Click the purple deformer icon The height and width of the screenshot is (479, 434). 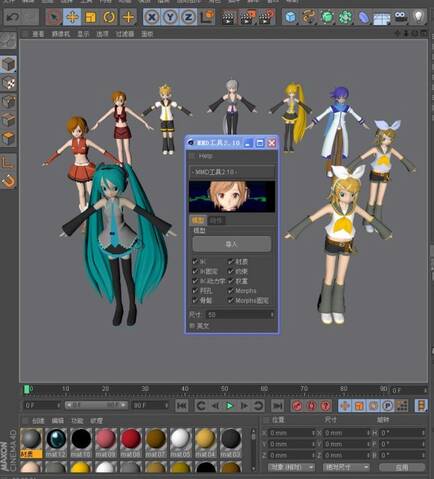tap(364, 17)
